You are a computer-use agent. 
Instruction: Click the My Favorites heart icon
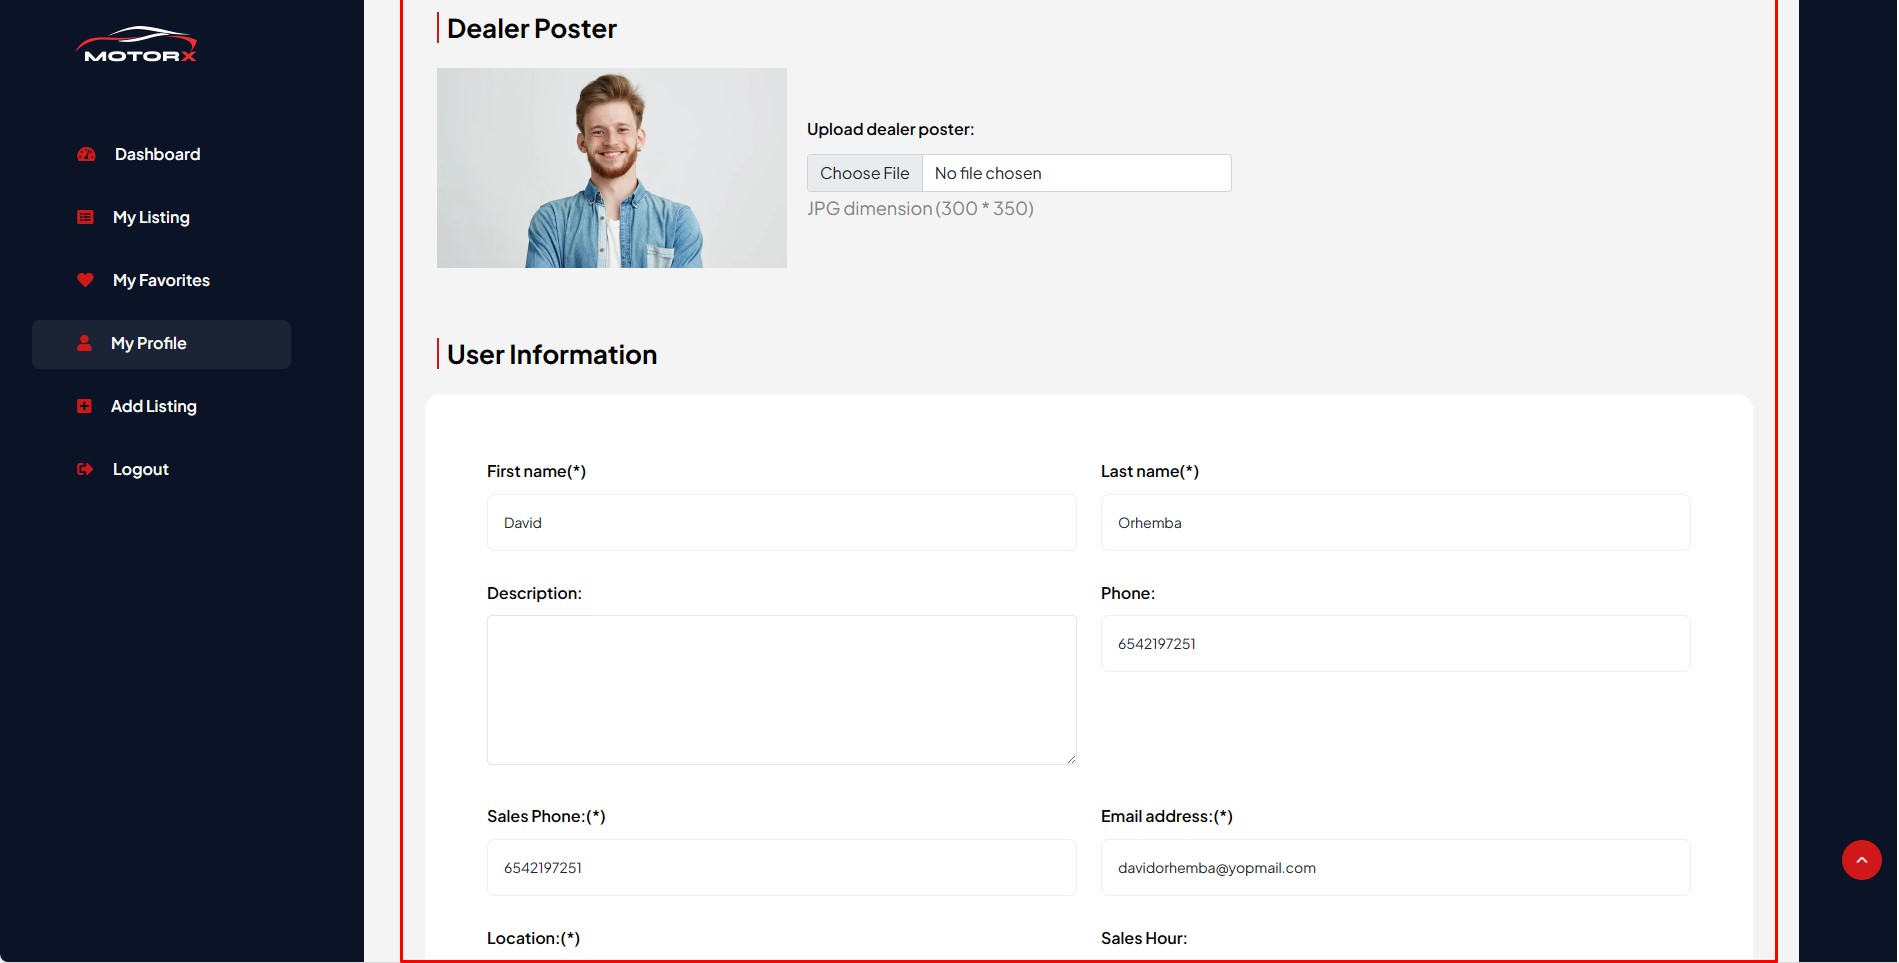click(85, 280)
